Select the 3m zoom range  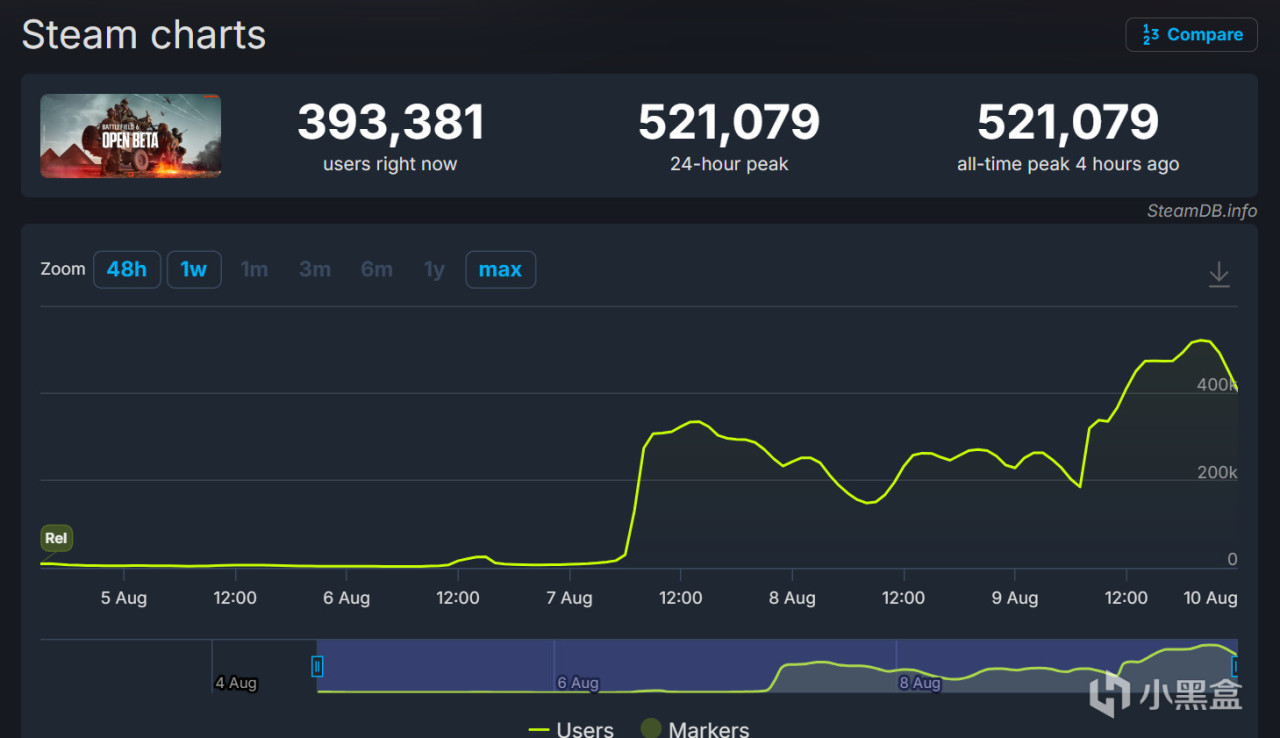click(315, 269)
